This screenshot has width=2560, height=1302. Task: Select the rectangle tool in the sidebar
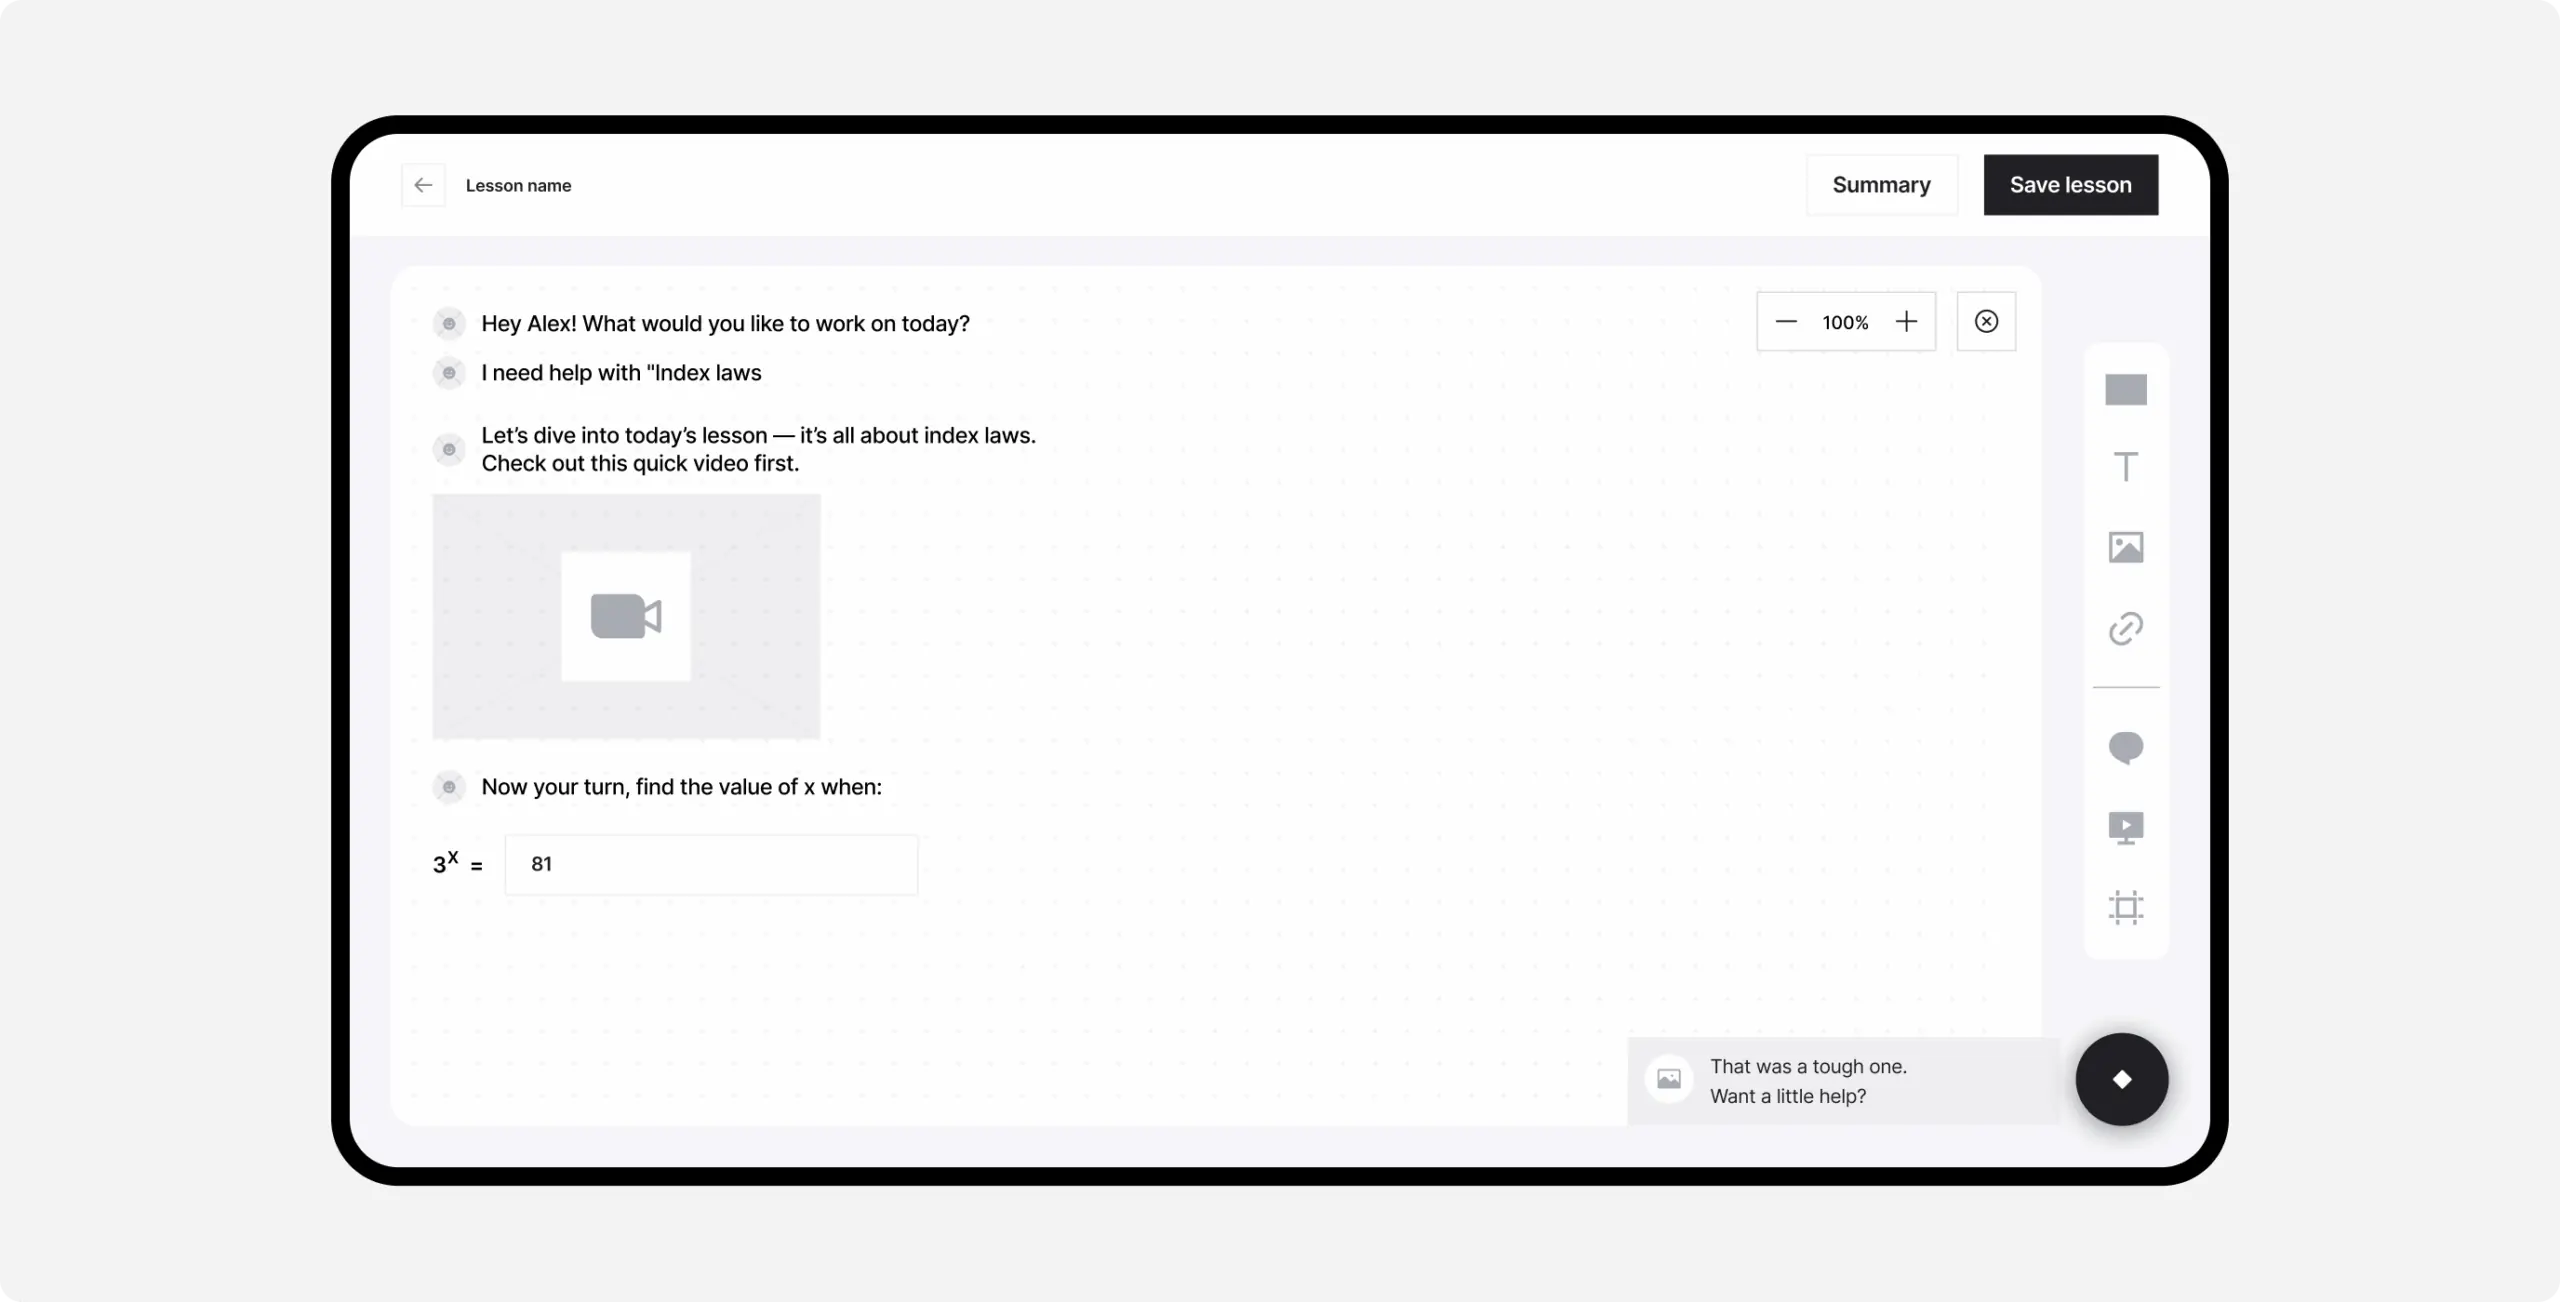tap(2126, 389)
